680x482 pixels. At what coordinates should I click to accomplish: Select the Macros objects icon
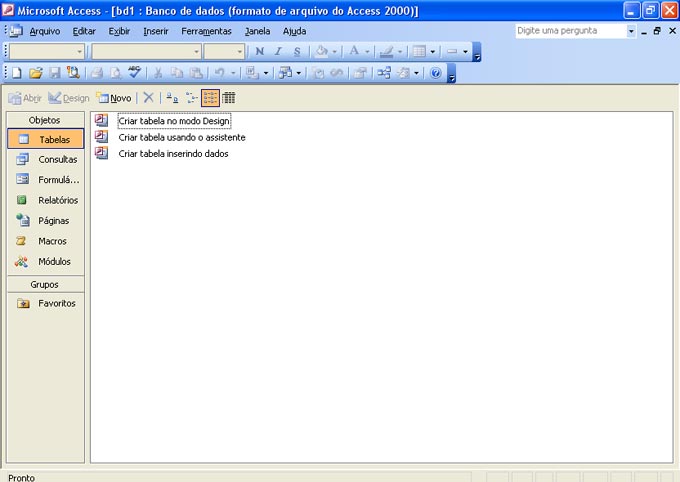coord(21,241)
